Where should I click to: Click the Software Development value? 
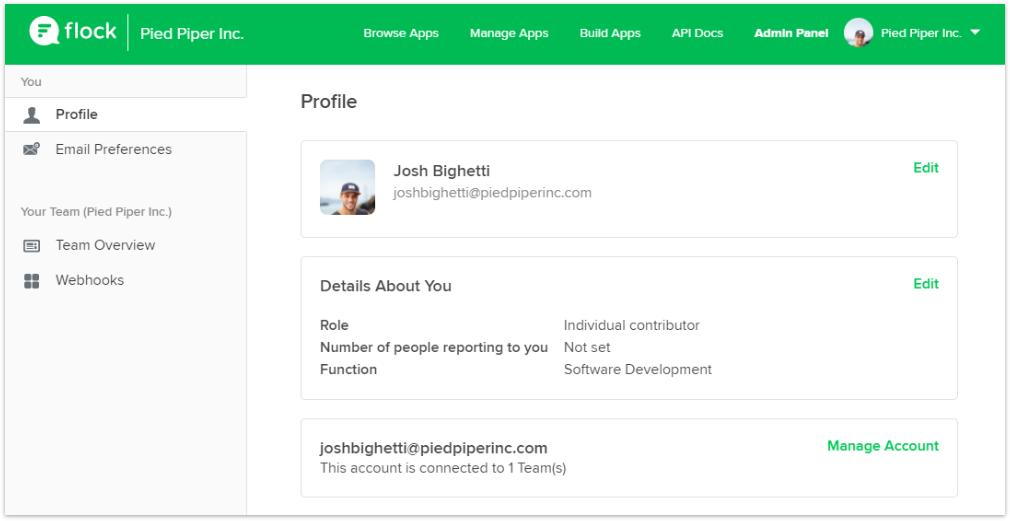638,370
